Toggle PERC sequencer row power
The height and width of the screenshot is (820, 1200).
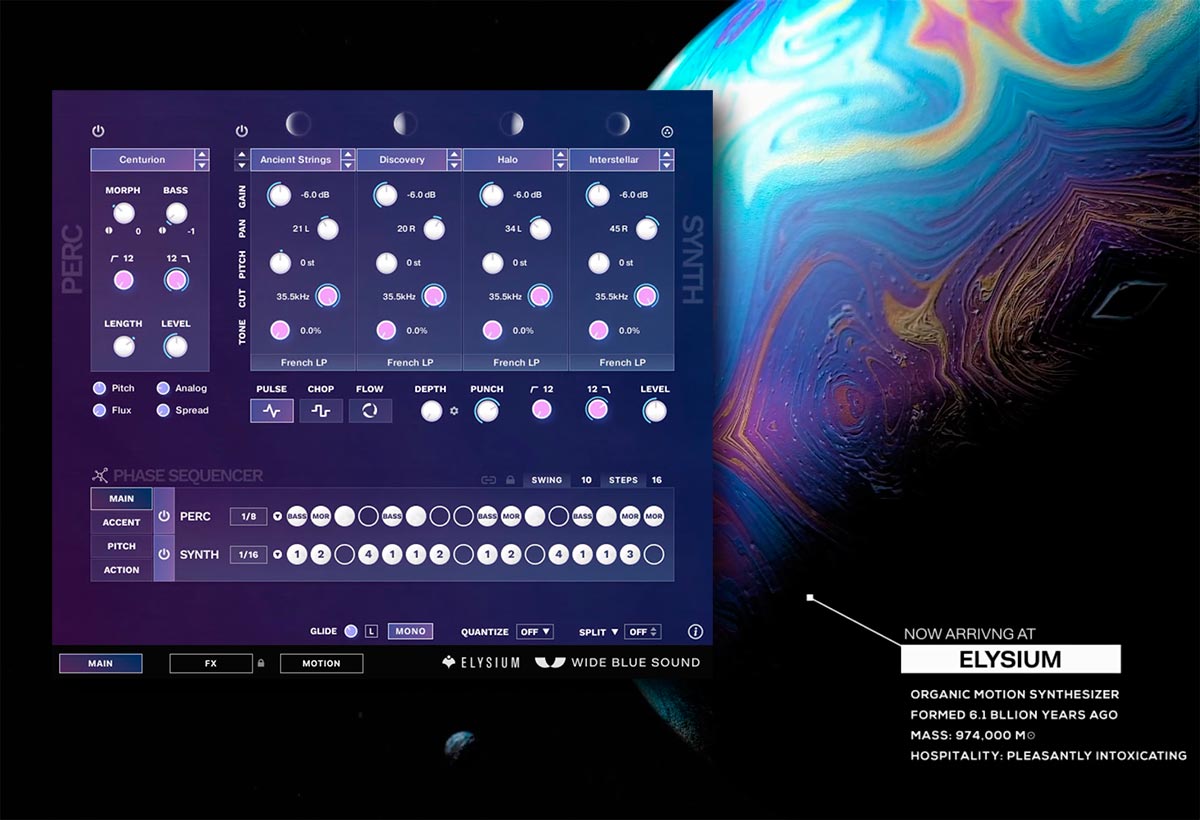click(164, 516)
